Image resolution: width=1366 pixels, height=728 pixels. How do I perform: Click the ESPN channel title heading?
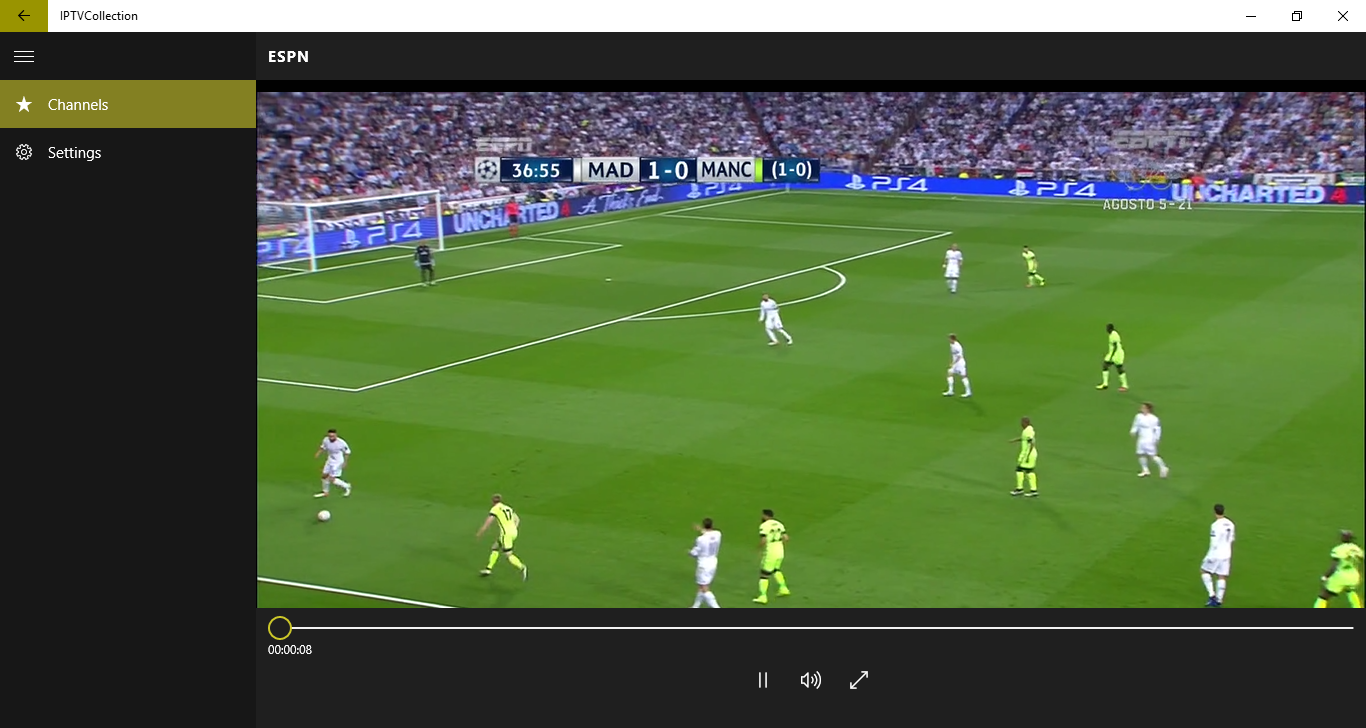[x=288, y=57]
